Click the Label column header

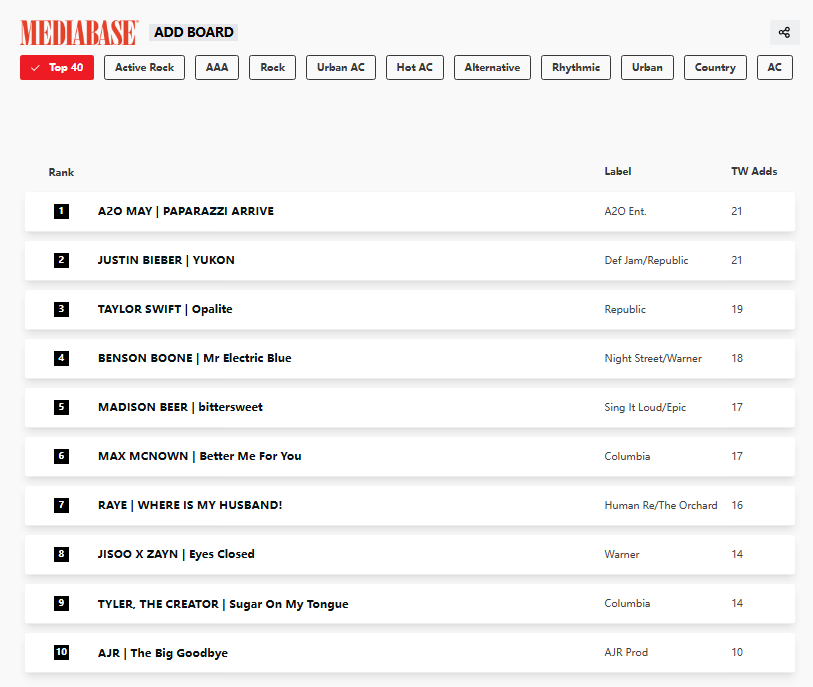pos(618,172)
